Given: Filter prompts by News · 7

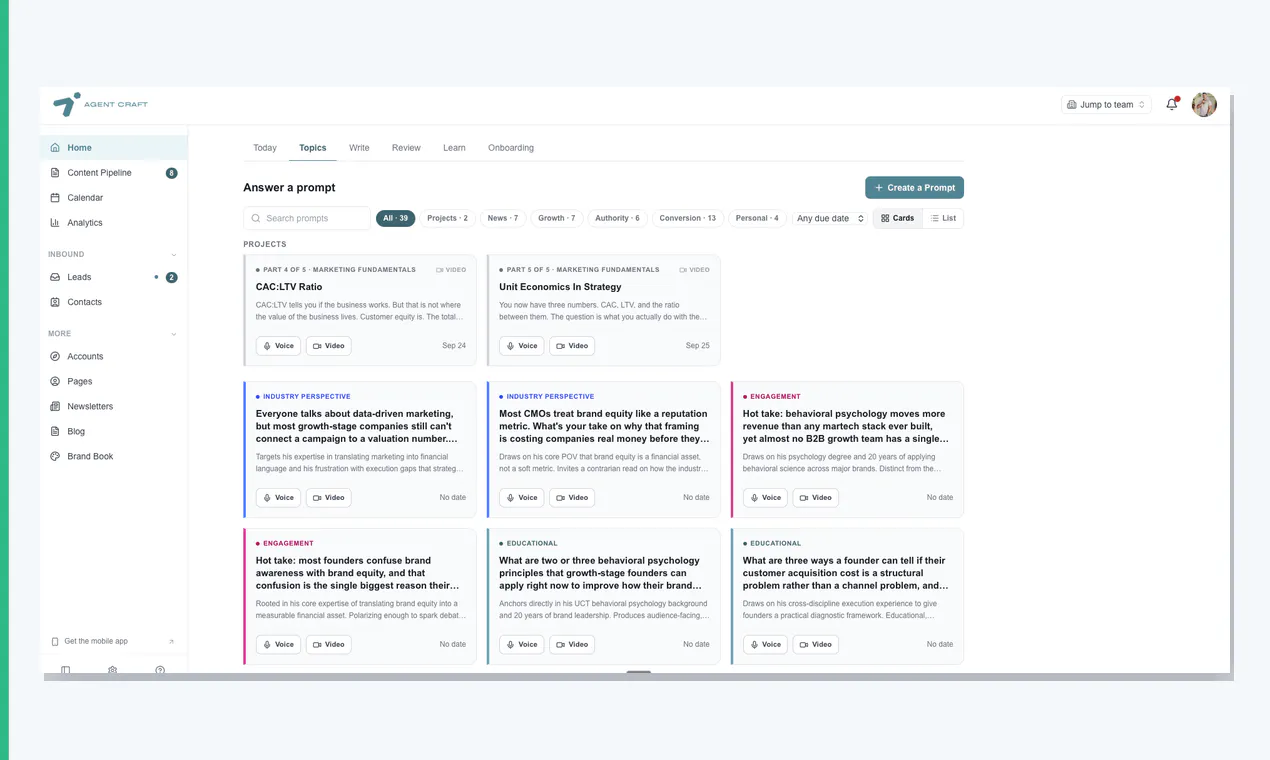Looking at the screenshot, I should coord(503,218).
